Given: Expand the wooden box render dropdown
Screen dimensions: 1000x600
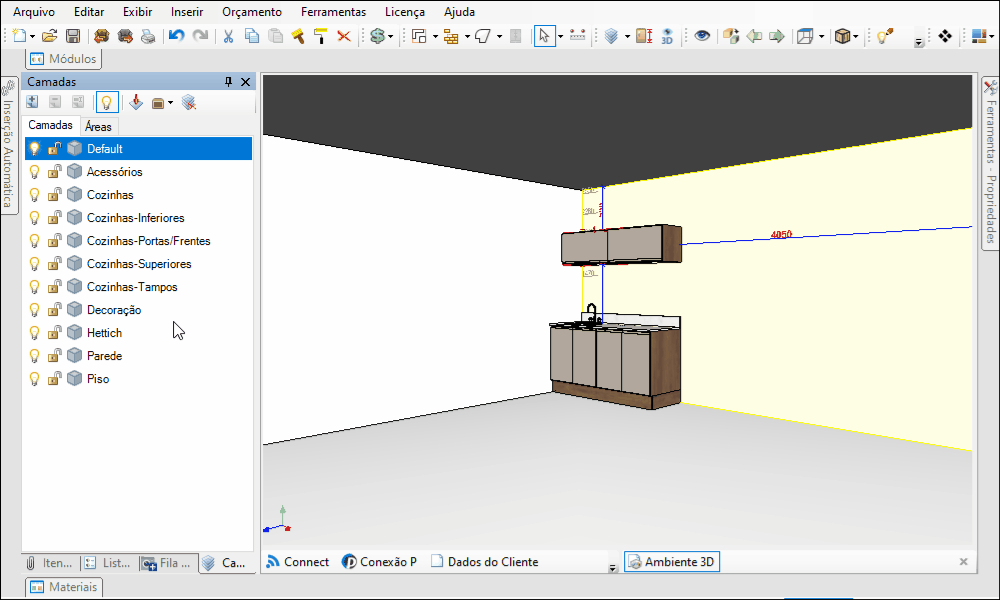Looking at the screenshot, I should 856,36.
